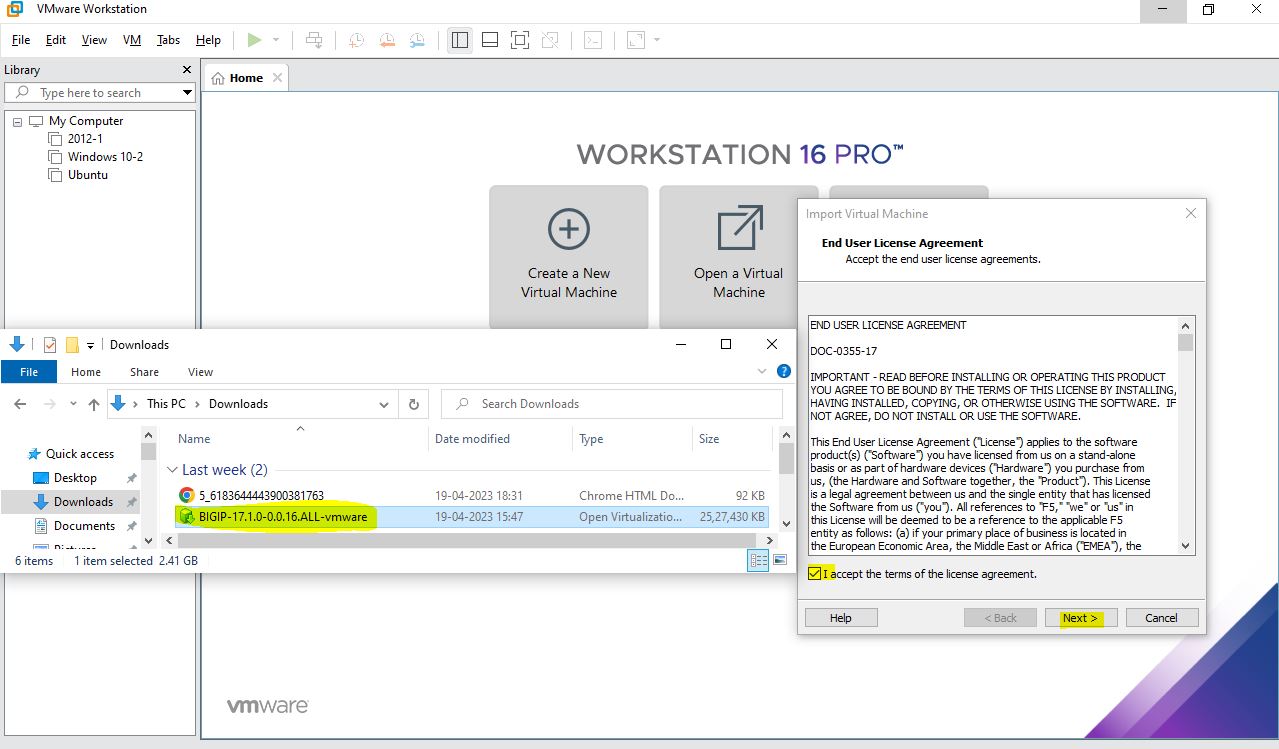Click the revert to snapshot icon

386,40
